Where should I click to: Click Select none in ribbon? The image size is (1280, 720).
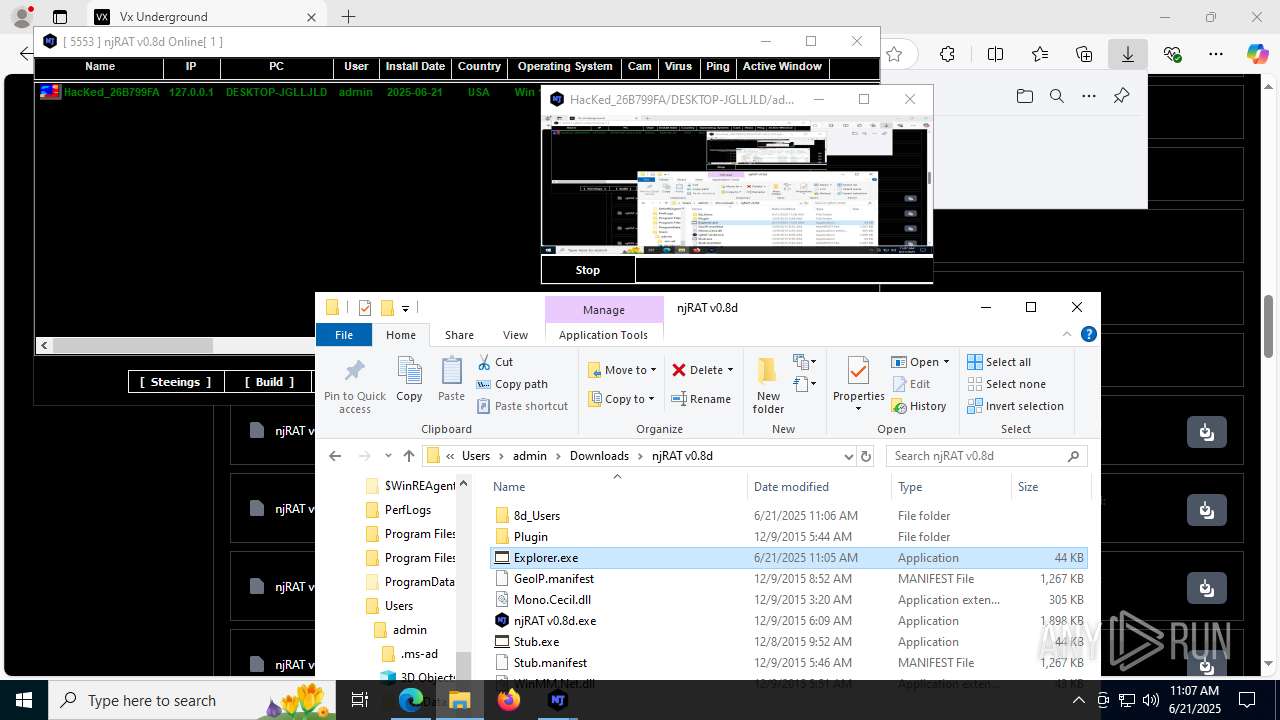point(1006,384)
